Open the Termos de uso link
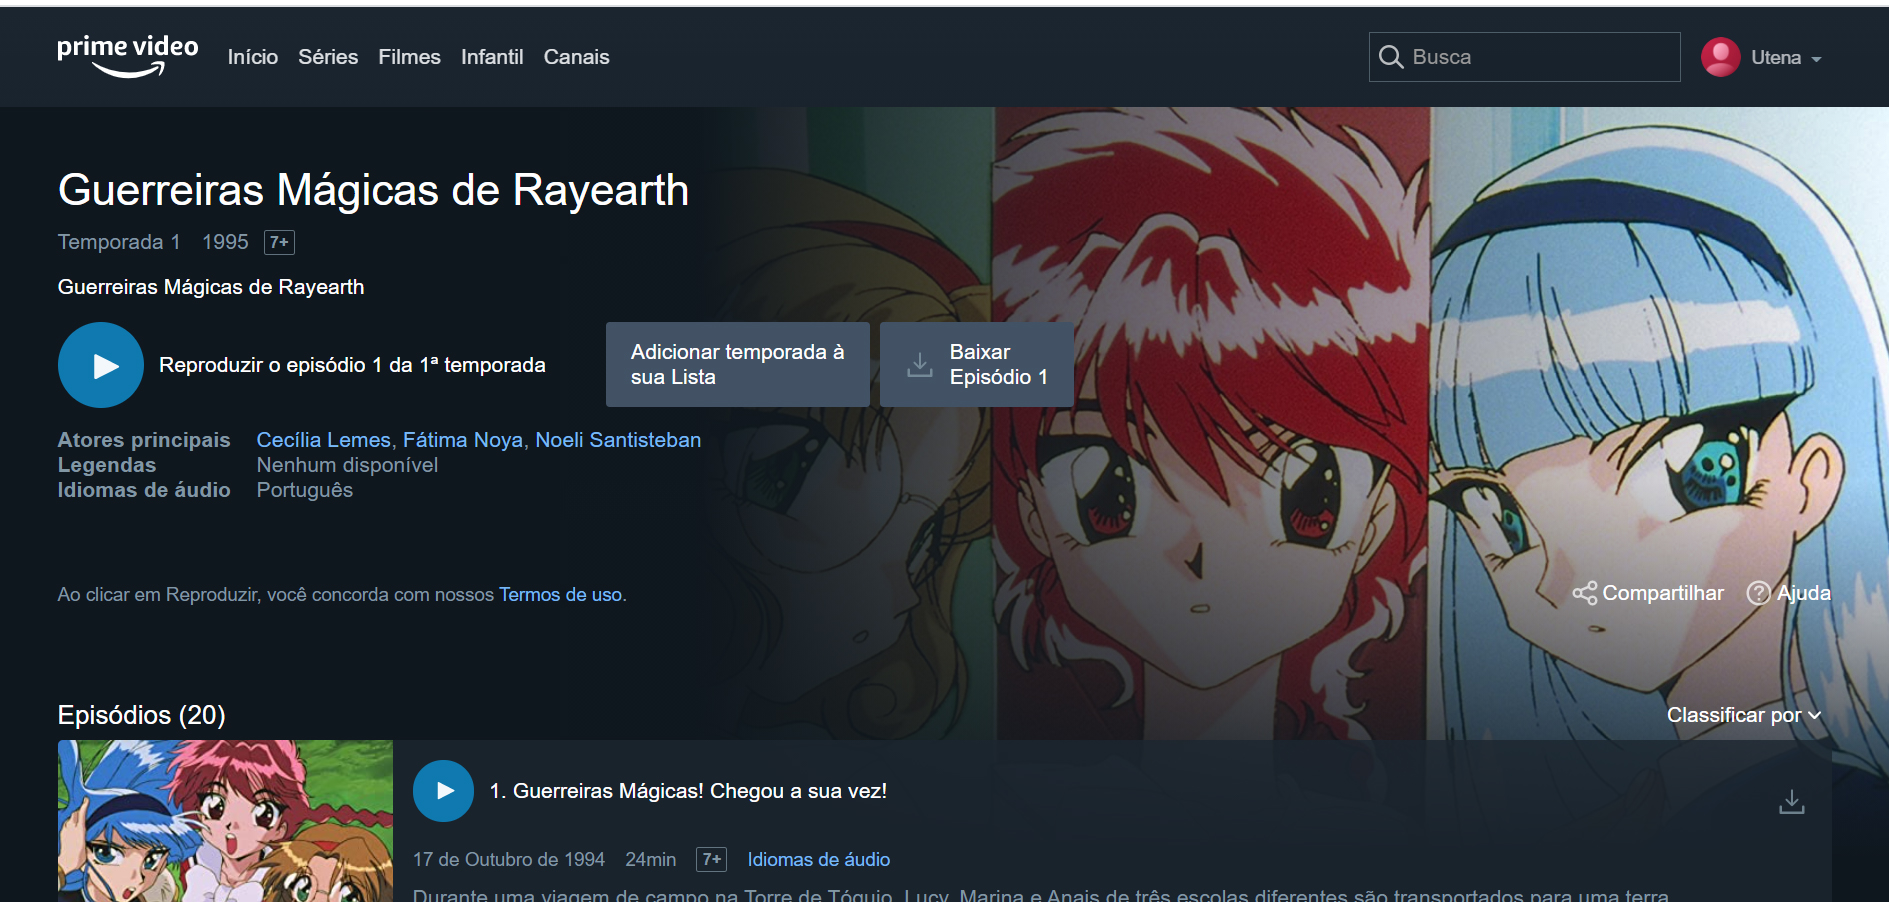The height and width of the screenshot is (902, 1889). pyautogui.click(x=560, y=595)
